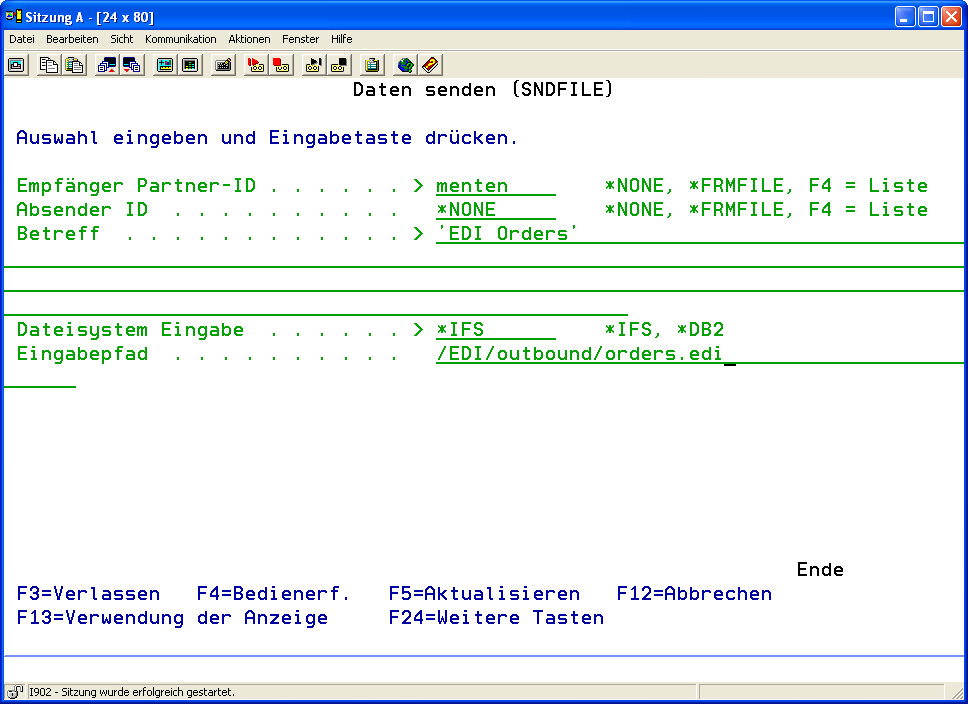Click F12=Abbrechen function key label
This screenshot has height=704, width=968.
pos(694,594)
